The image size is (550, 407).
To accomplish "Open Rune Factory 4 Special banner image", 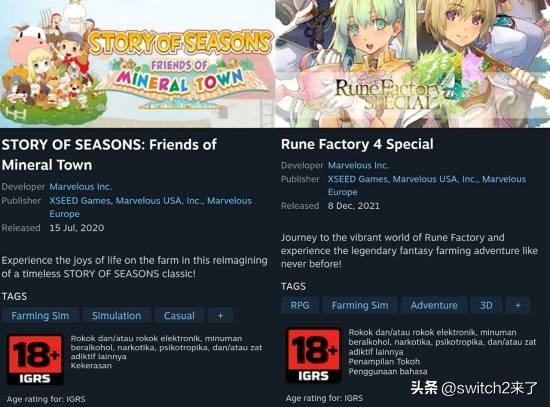I will (x=412, y=64).
